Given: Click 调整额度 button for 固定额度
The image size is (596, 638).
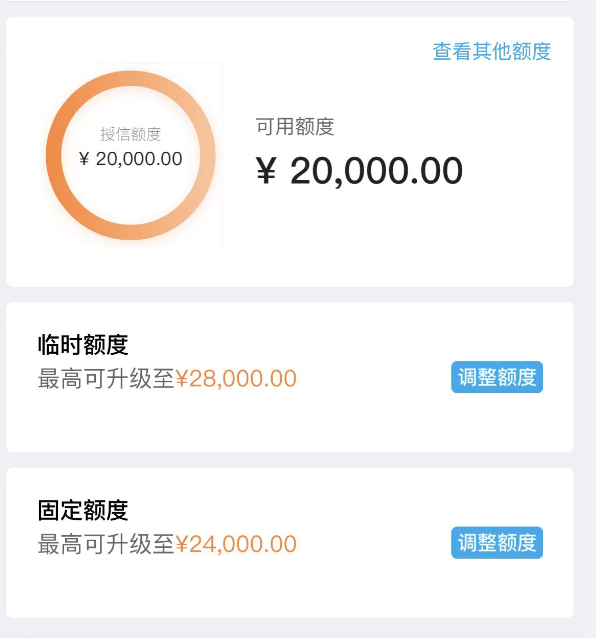Looking at the screenshot, I should (x=497, y=542).
